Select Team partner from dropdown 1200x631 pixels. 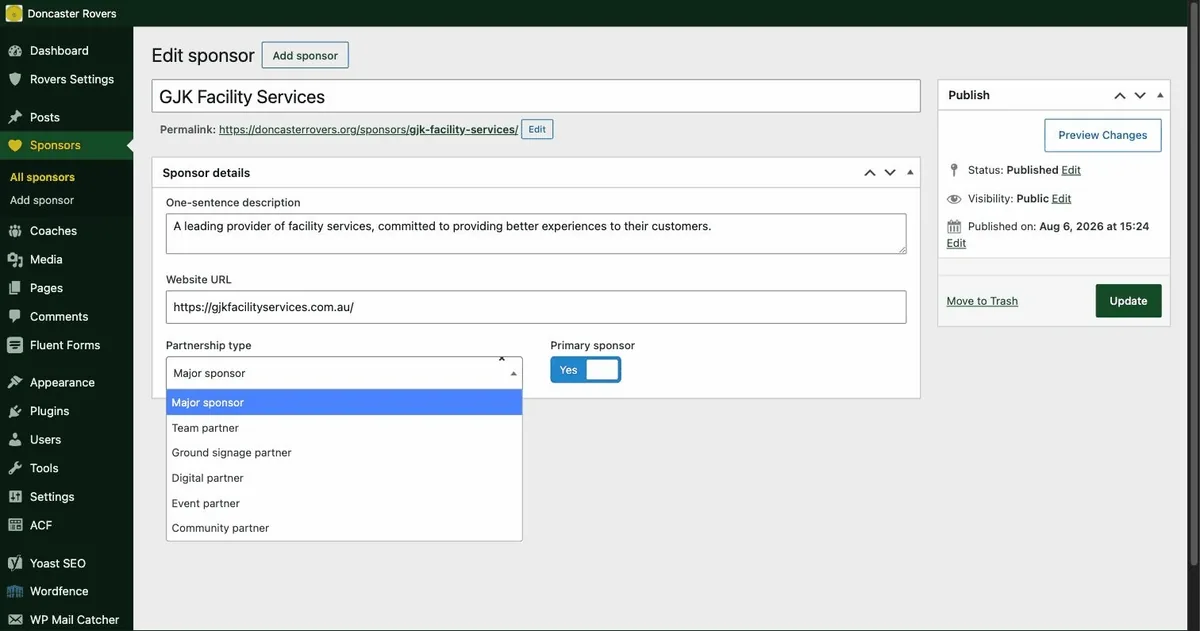pos(344,428)
